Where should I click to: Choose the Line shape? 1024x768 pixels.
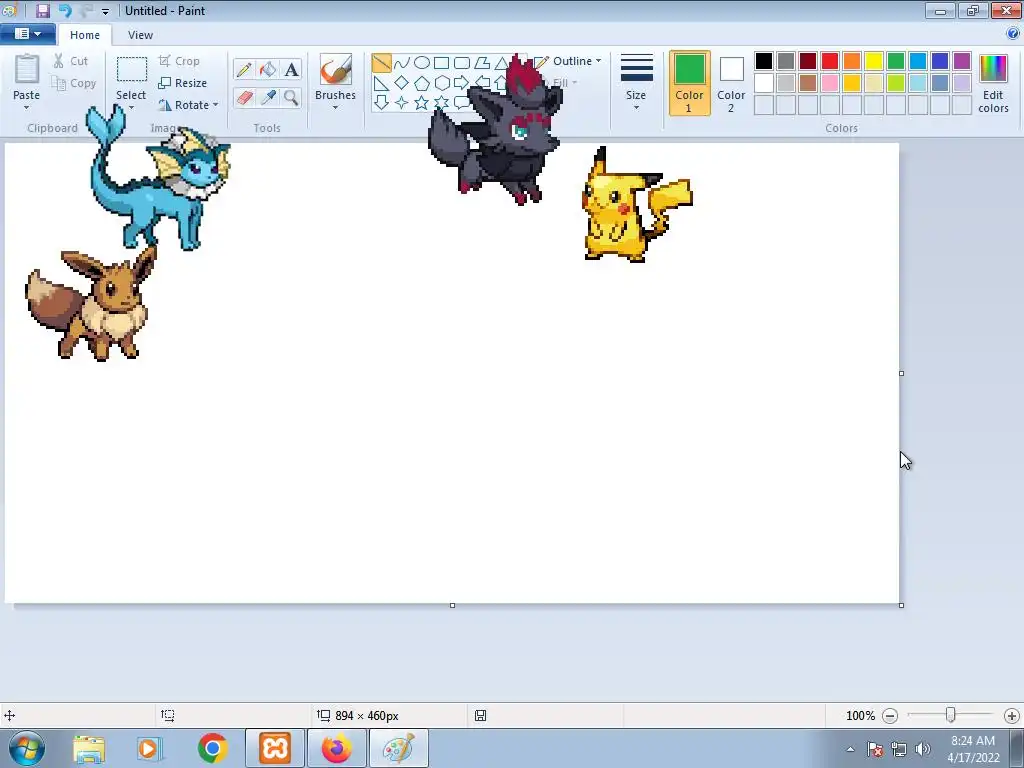381,63
